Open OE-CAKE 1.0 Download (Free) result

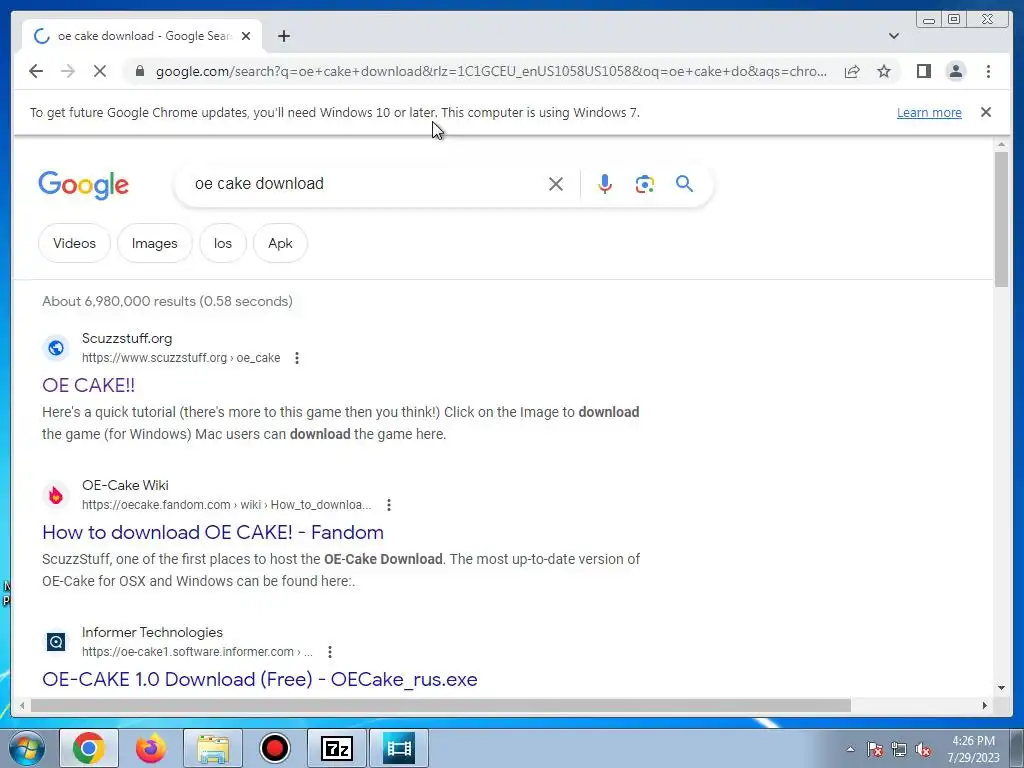coord(260,679)
